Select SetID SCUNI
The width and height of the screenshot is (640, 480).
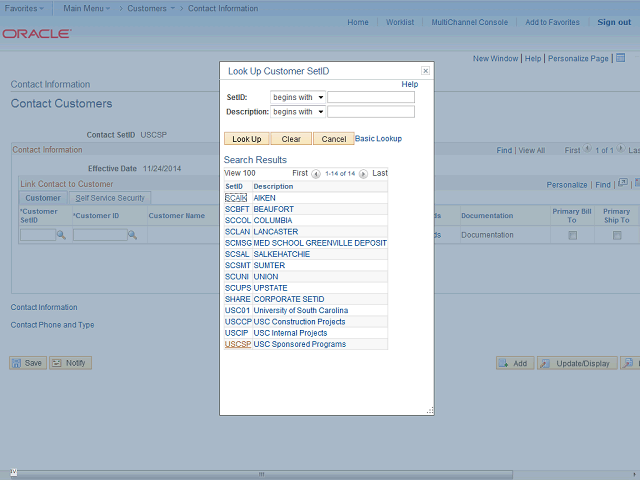237,276
